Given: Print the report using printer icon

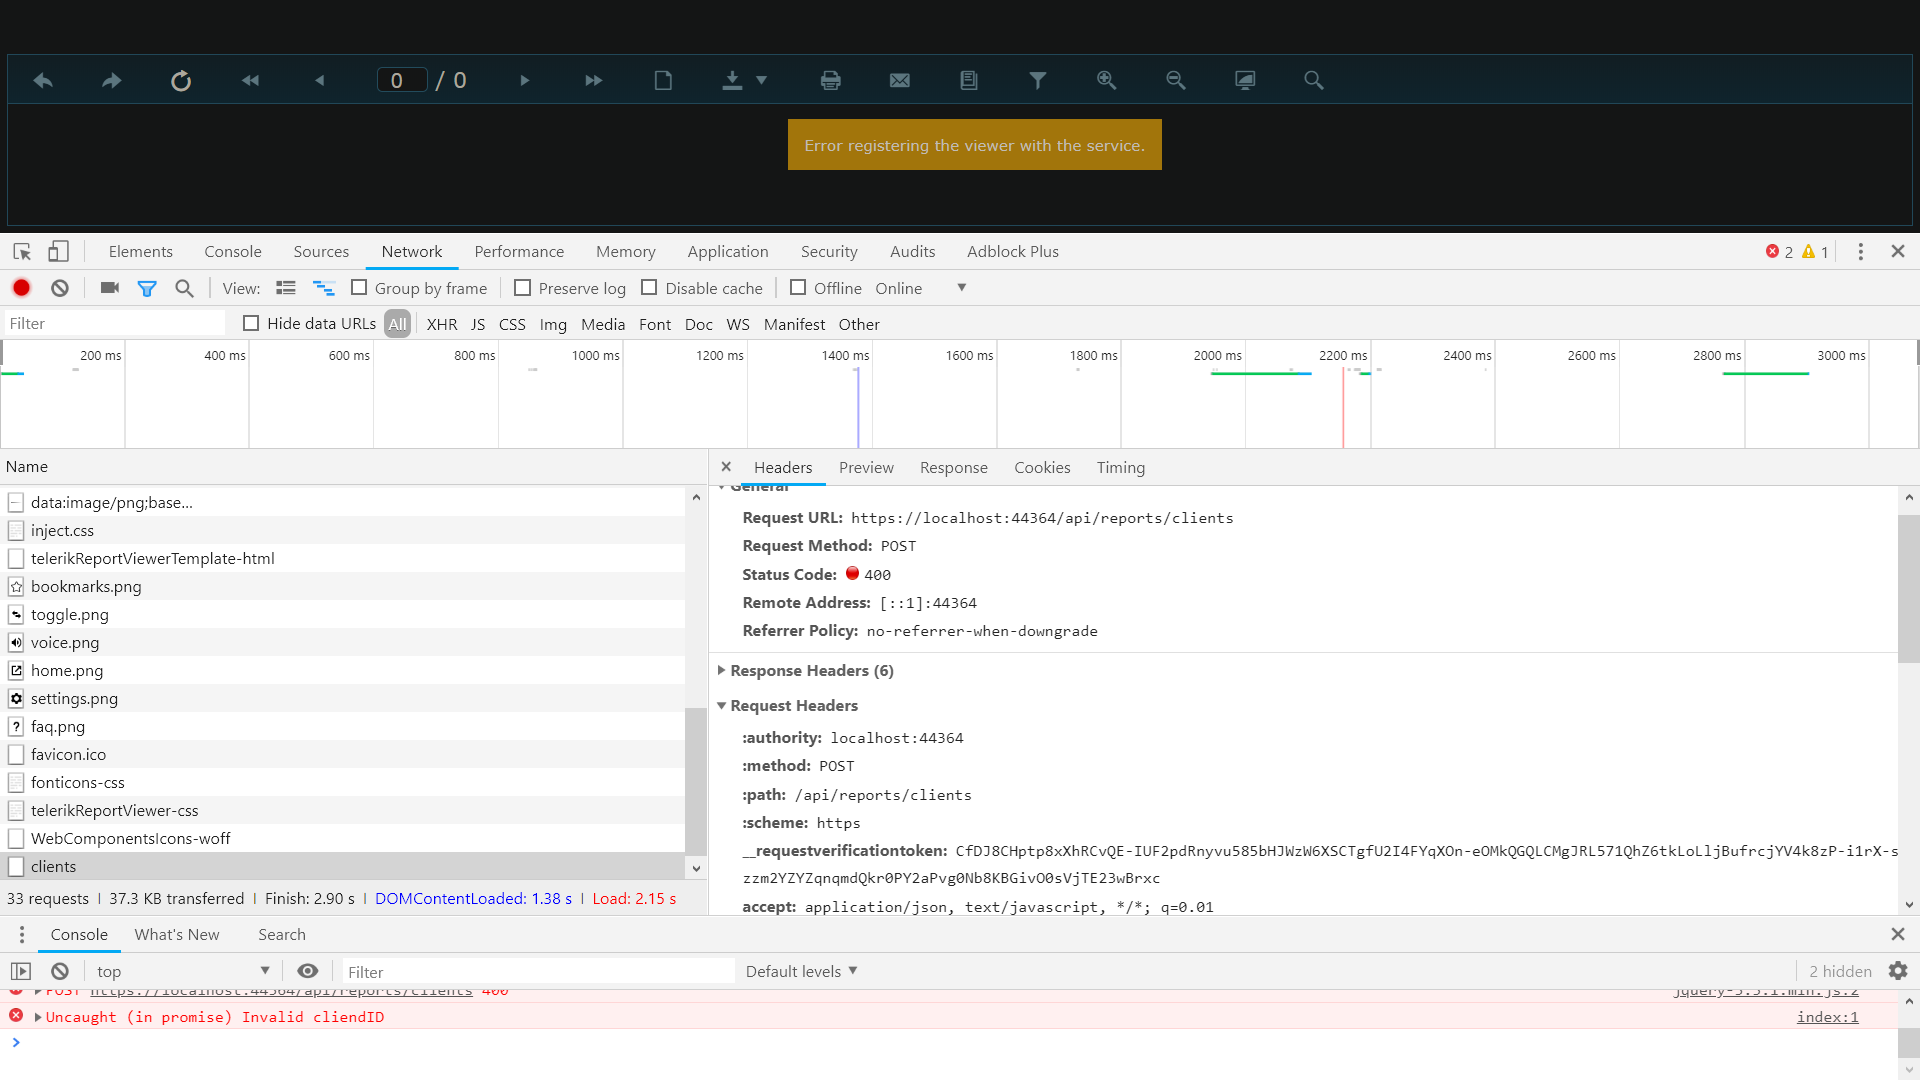Looking at the screenshot, I should point(831,80).
